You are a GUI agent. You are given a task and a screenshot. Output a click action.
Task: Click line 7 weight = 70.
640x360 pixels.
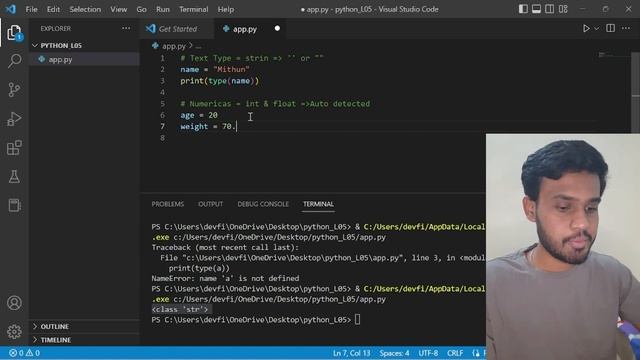point(208,127)
